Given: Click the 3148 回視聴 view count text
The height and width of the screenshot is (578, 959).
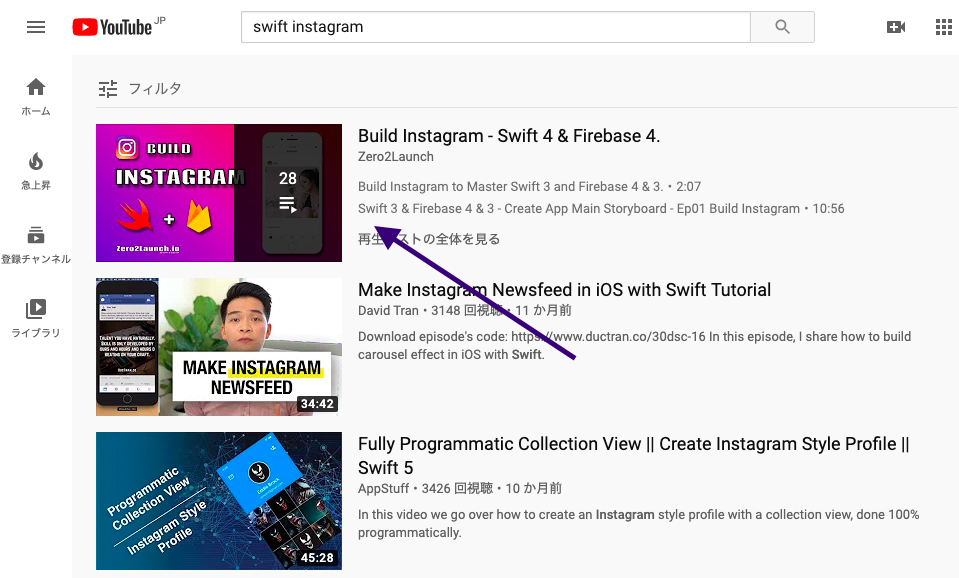Looking at the screenshot, I should (x=467, y=311).
